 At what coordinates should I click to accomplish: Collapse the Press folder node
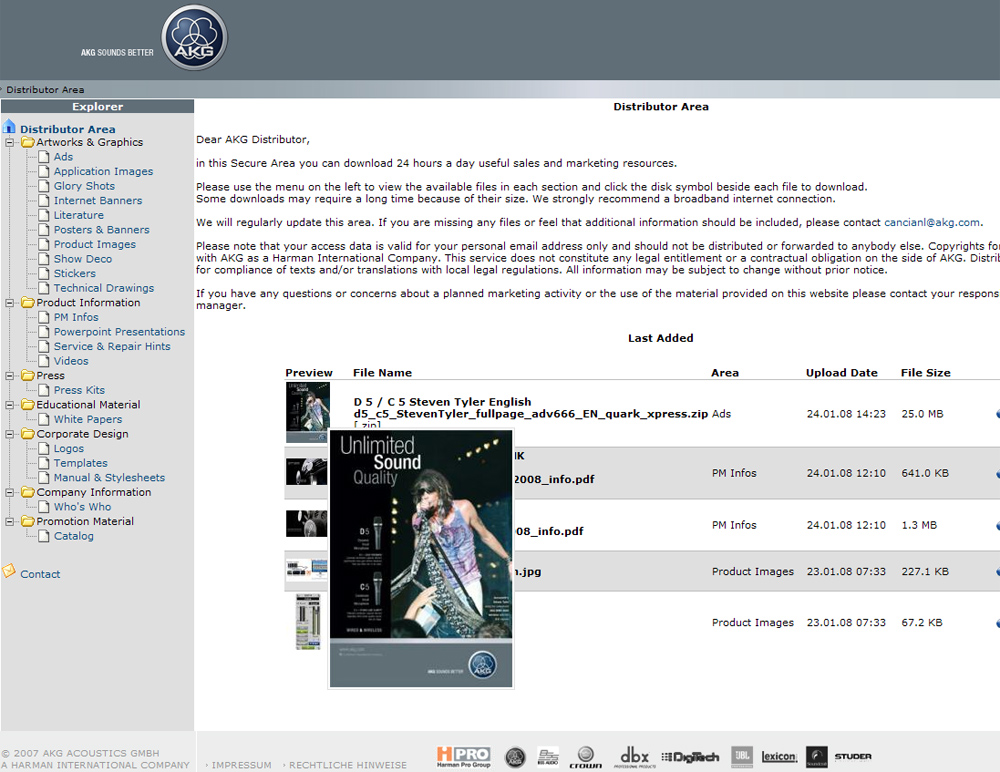tap(10, 377)
